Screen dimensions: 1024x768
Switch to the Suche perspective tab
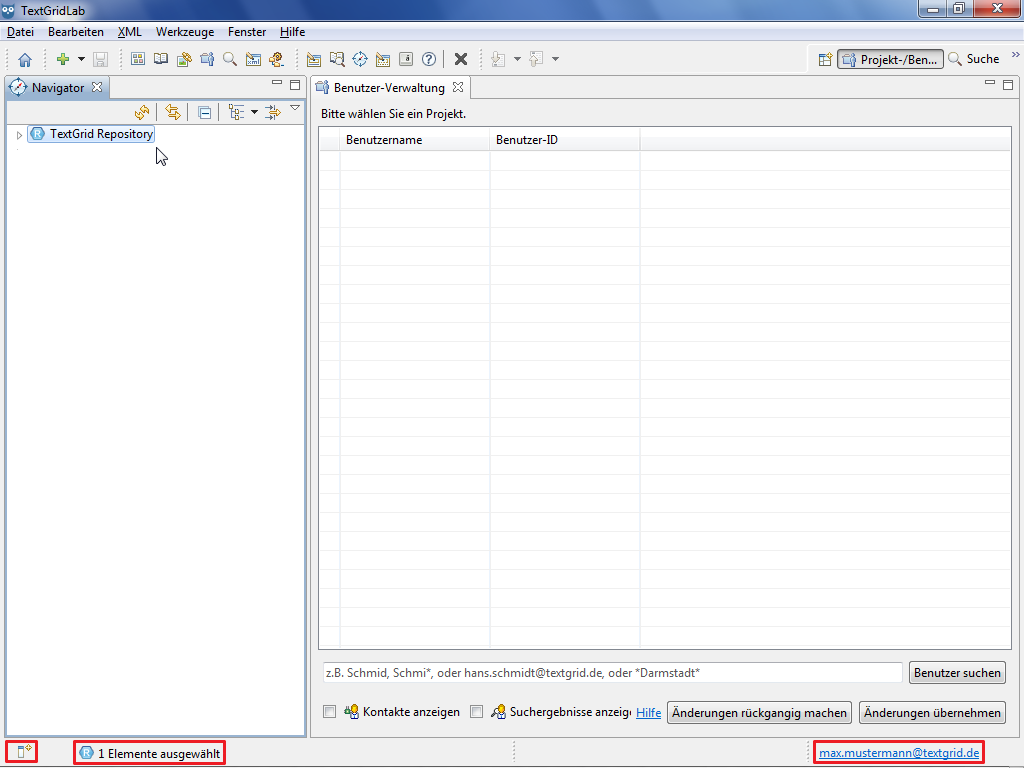point(973,60)
